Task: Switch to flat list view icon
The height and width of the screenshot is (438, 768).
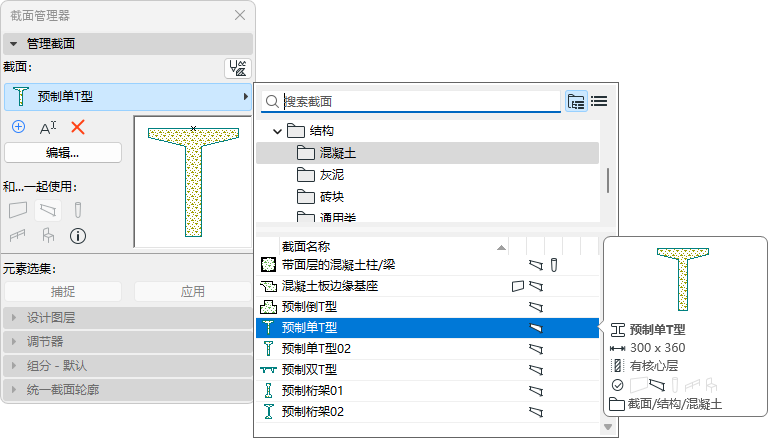Action: click(599, 101)
